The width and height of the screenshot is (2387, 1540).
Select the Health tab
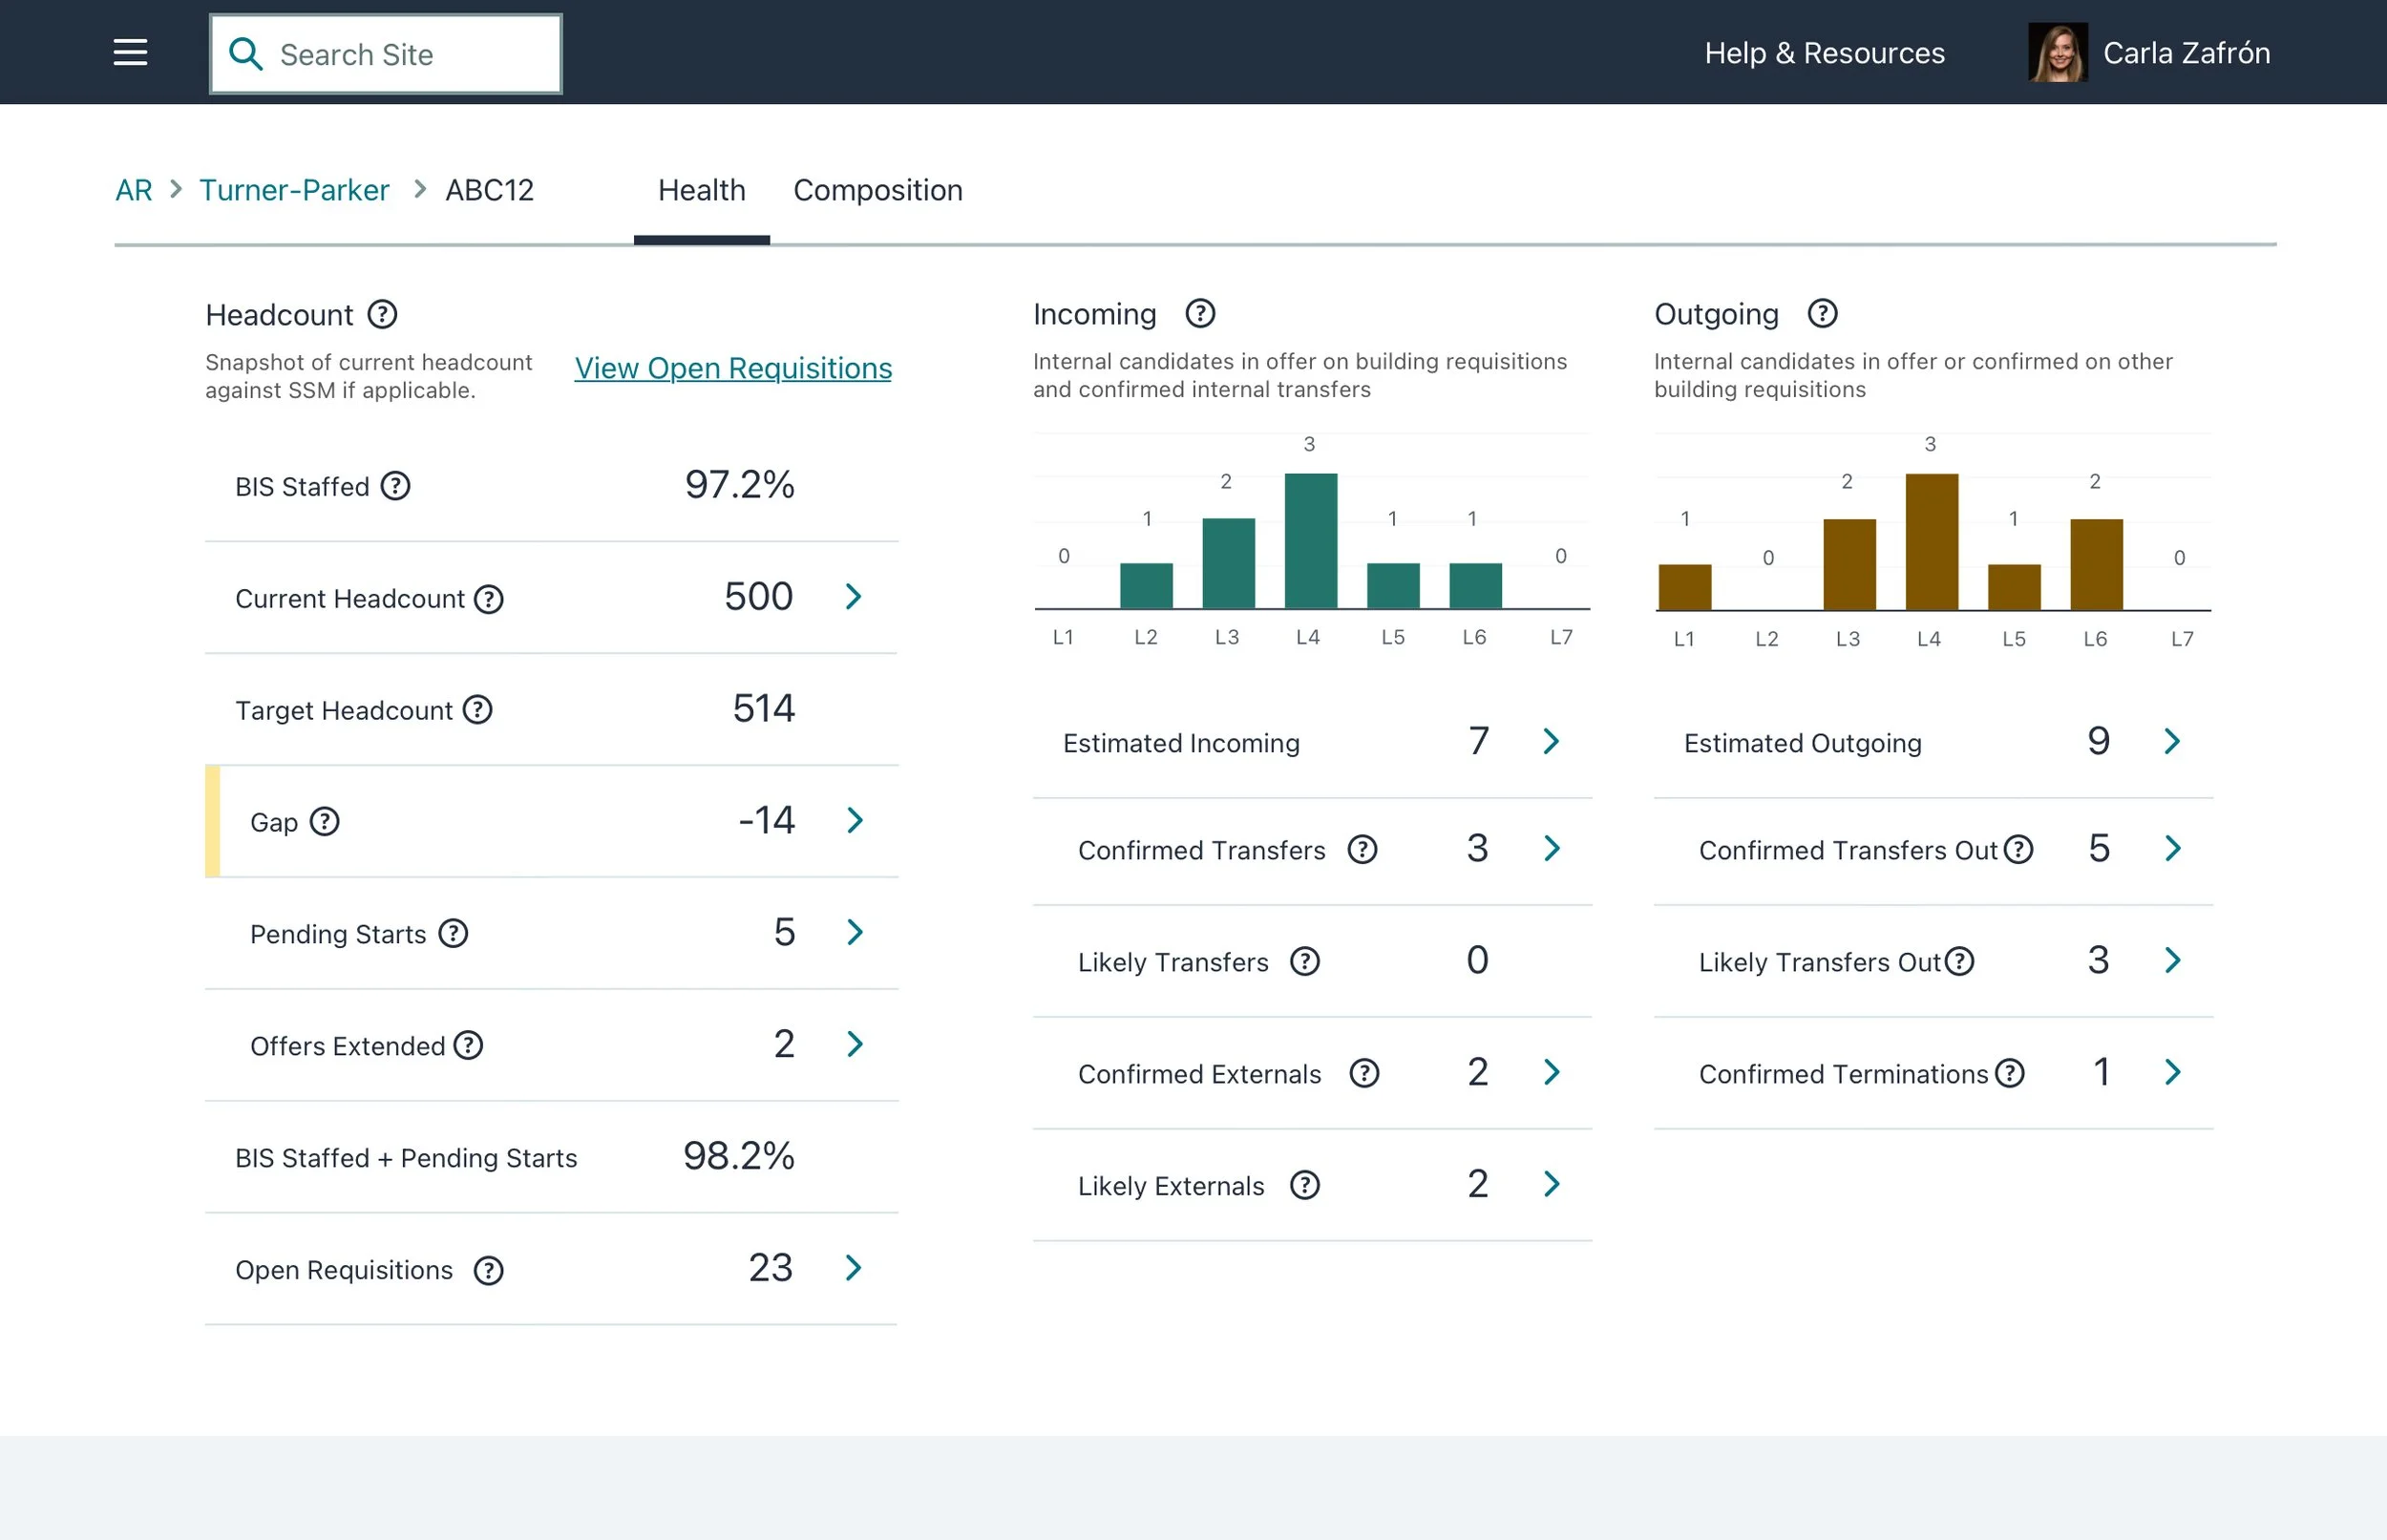pyautogui.click(x=701, y=190)
